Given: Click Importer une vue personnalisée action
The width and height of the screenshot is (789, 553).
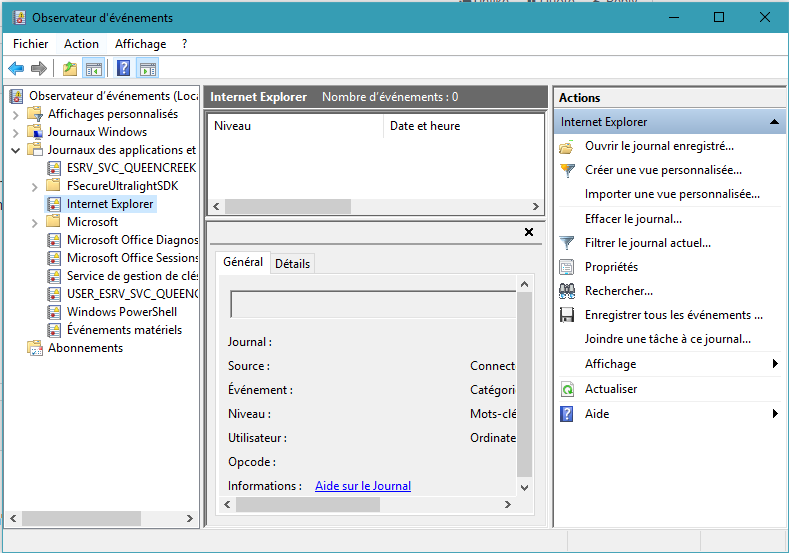Looking at the screenshot, I should [672, 194].
